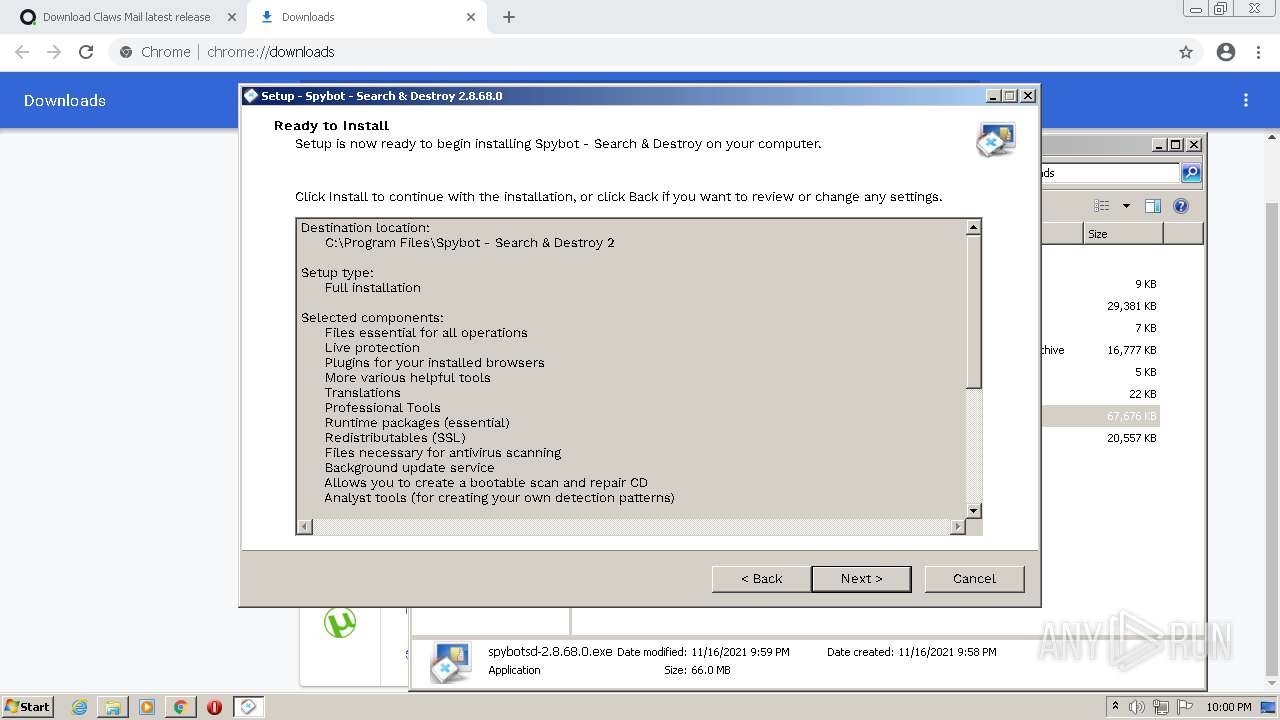Viewport: 1280px width, 720px height.
Task: Click Chrome back arrow
Action: point(22,52)
